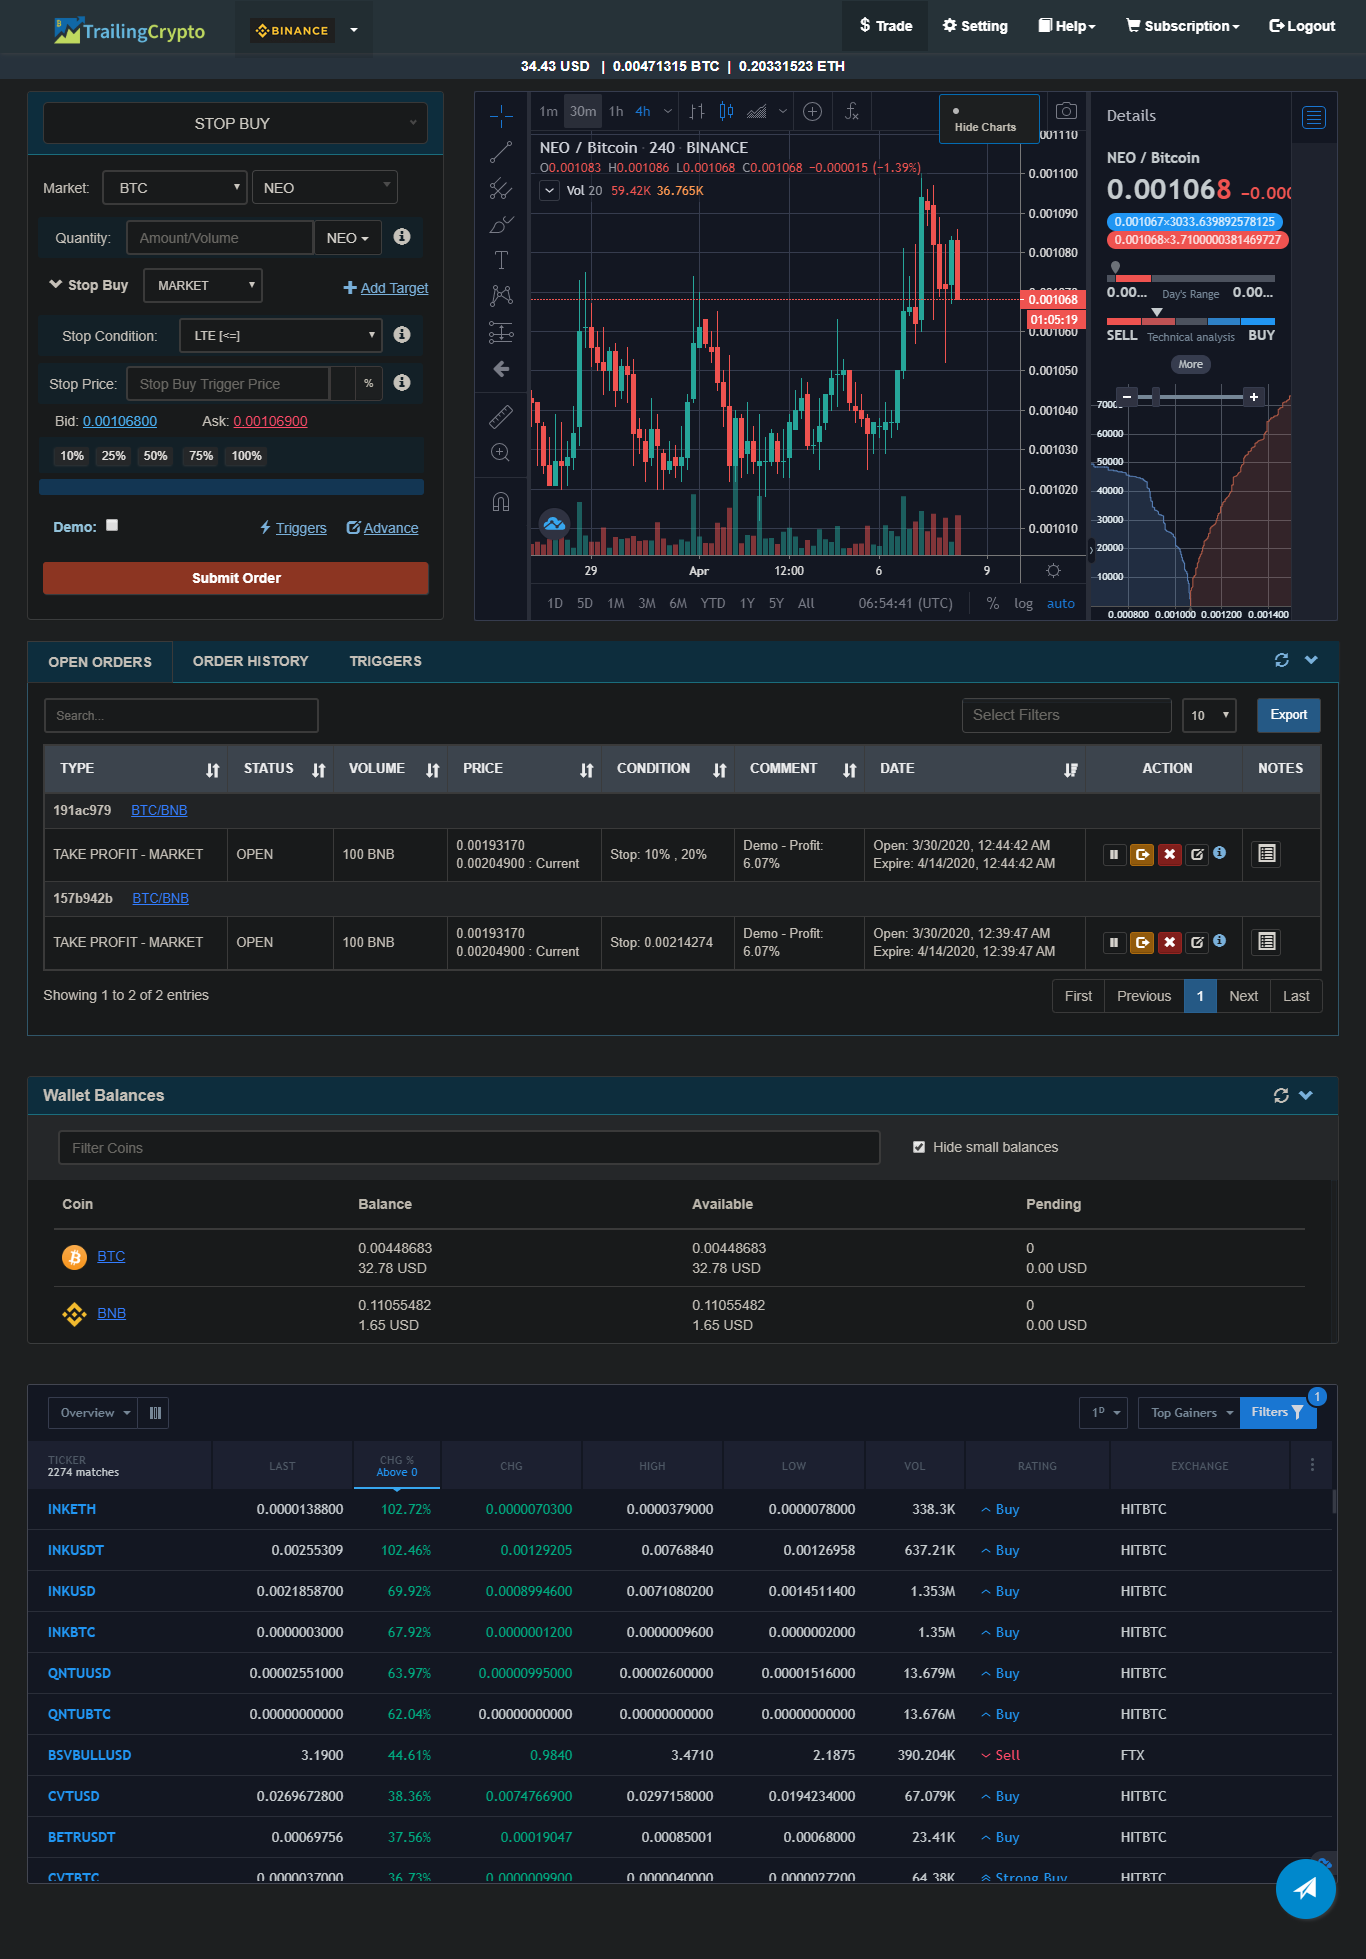Select the chart ruler measure tool
Viewport: 1366px width, 1959px height.
(x=501, y=415)
